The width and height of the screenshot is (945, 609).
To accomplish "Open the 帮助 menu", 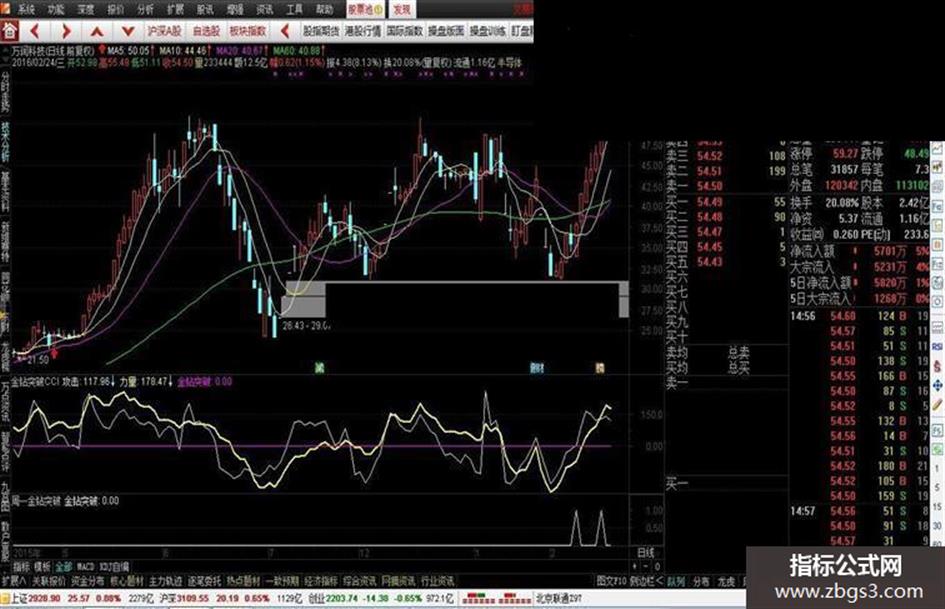I will tap(324, 9).
